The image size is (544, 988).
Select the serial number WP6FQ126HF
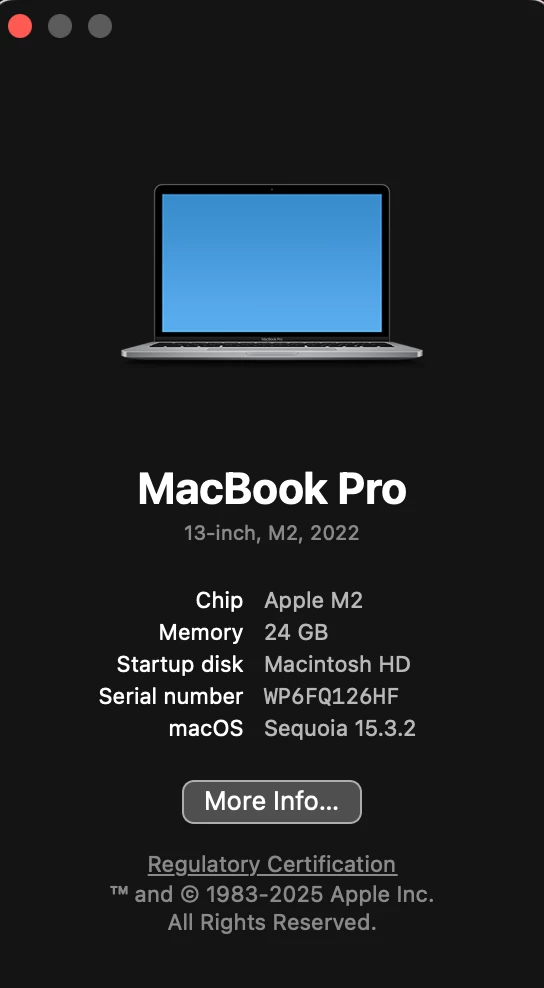(x=331, y=696)
